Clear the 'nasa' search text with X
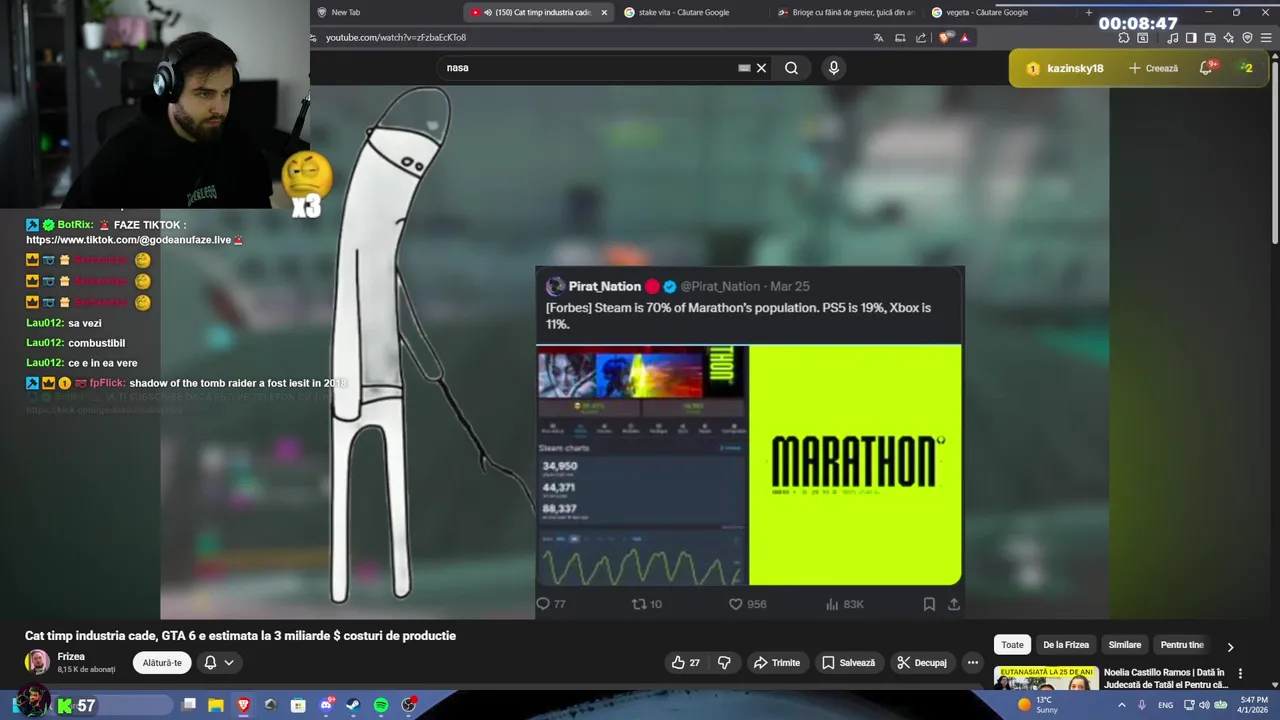Screen dimensions: 1280x720 pos(761,68)
